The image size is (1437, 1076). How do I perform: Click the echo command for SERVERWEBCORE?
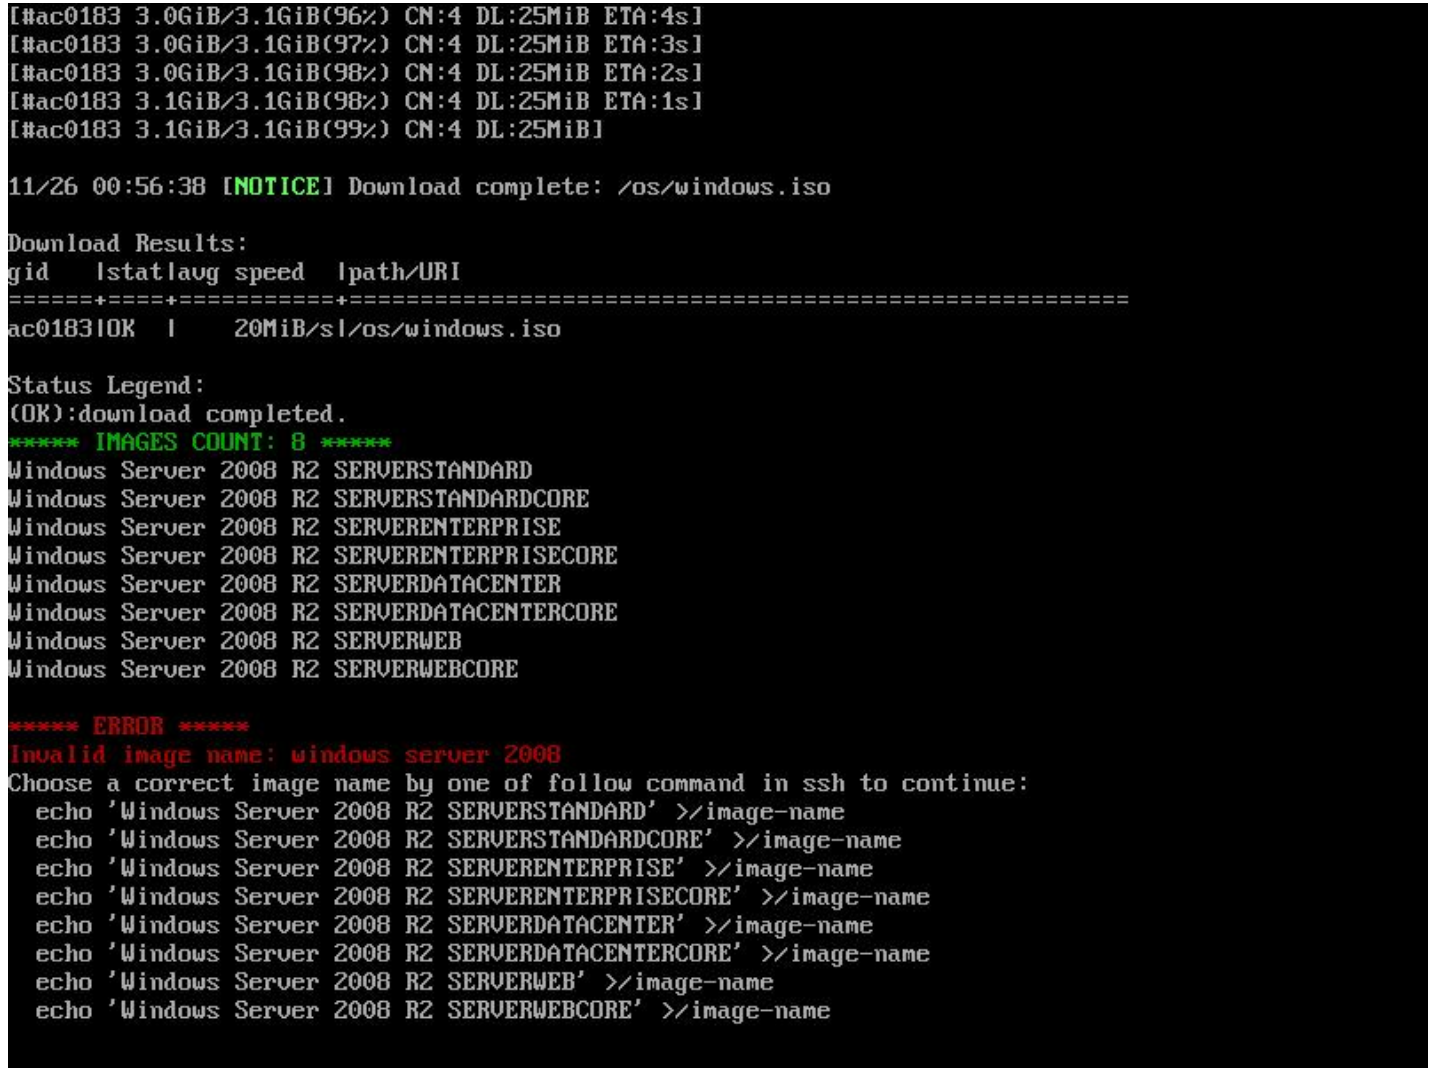(x=433, y=1011)
